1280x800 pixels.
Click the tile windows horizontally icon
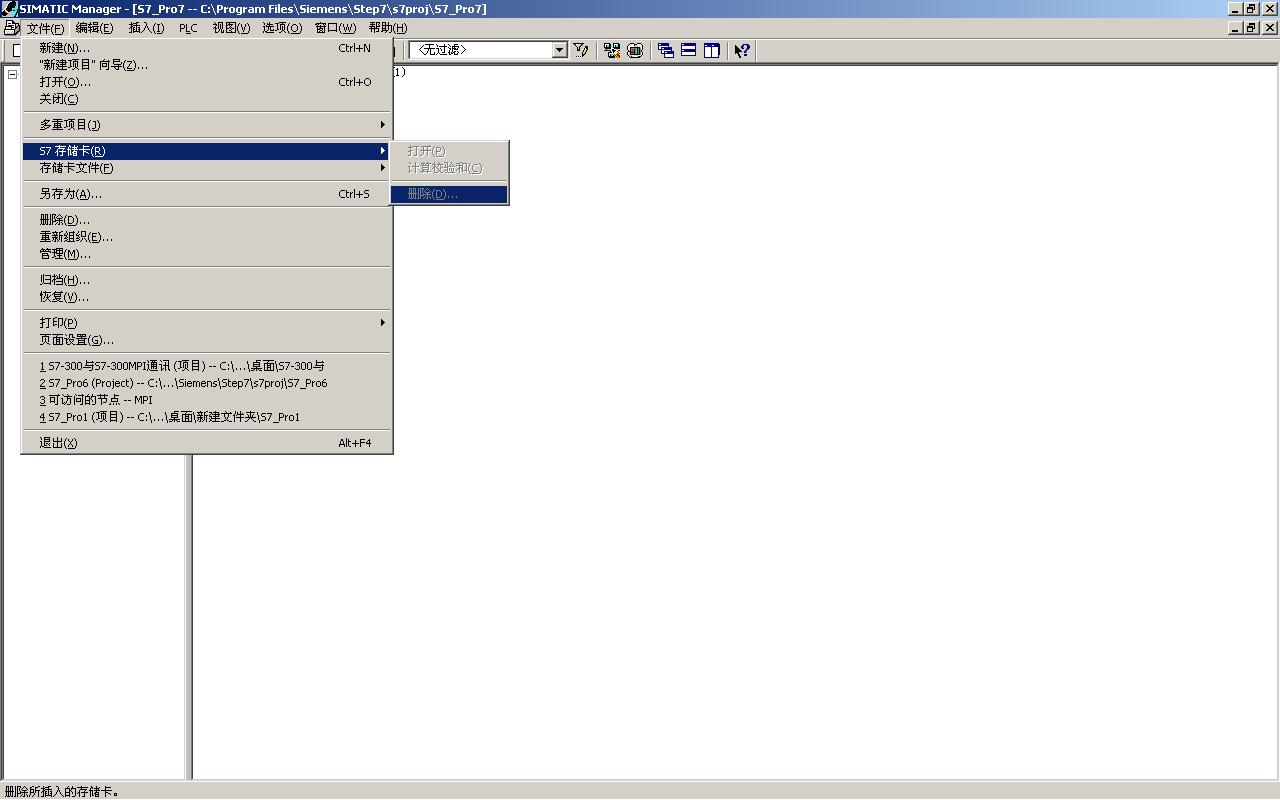[x=689, y=50]
